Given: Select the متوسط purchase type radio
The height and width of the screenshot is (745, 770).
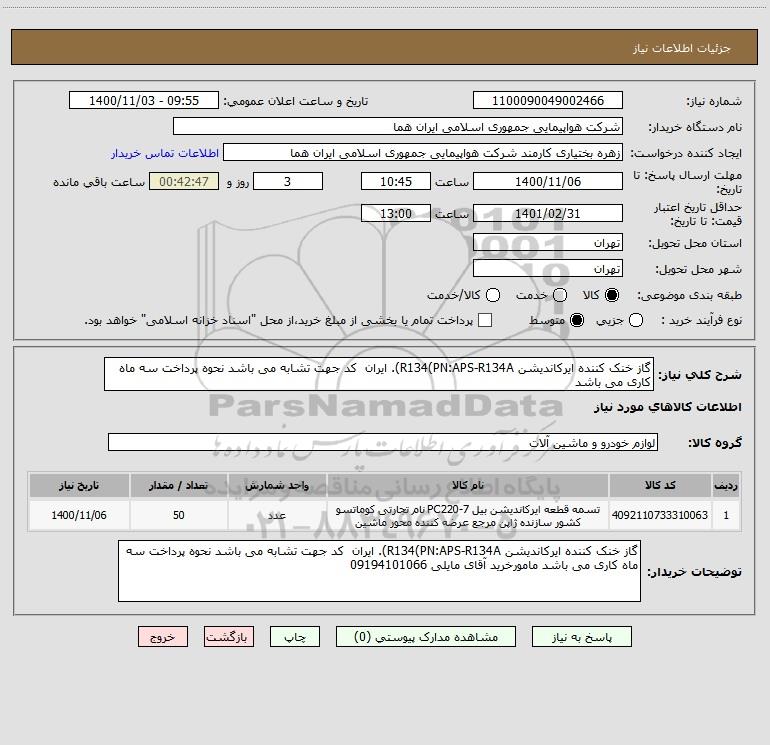Looking at the screenshot, I should click(577, 320).
